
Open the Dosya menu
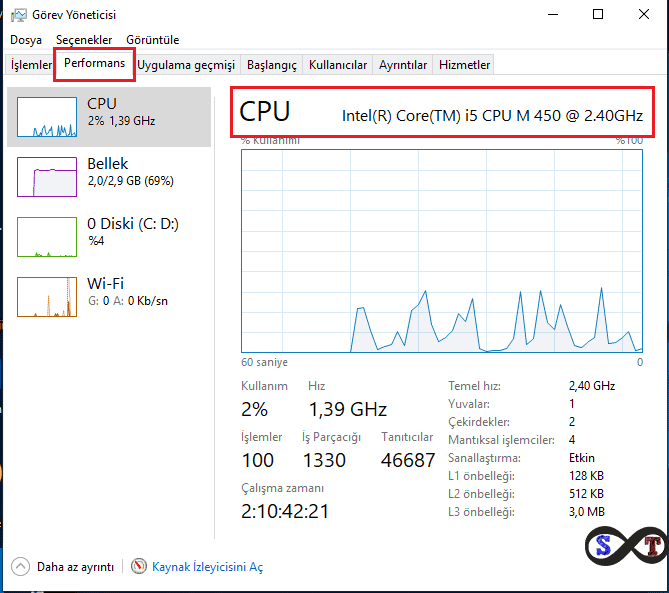[x=26, y=40]
